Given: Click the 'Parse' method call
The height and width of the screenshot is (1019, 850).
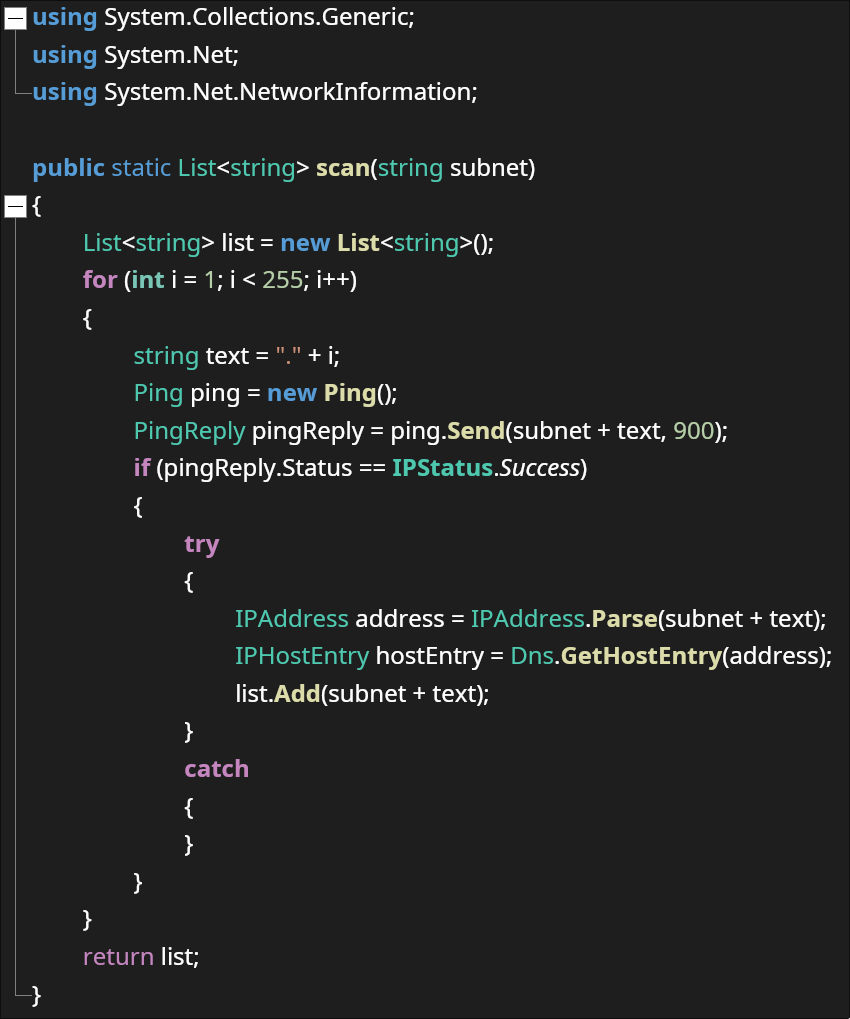Looking at the screenshot, I should point(625,619).
